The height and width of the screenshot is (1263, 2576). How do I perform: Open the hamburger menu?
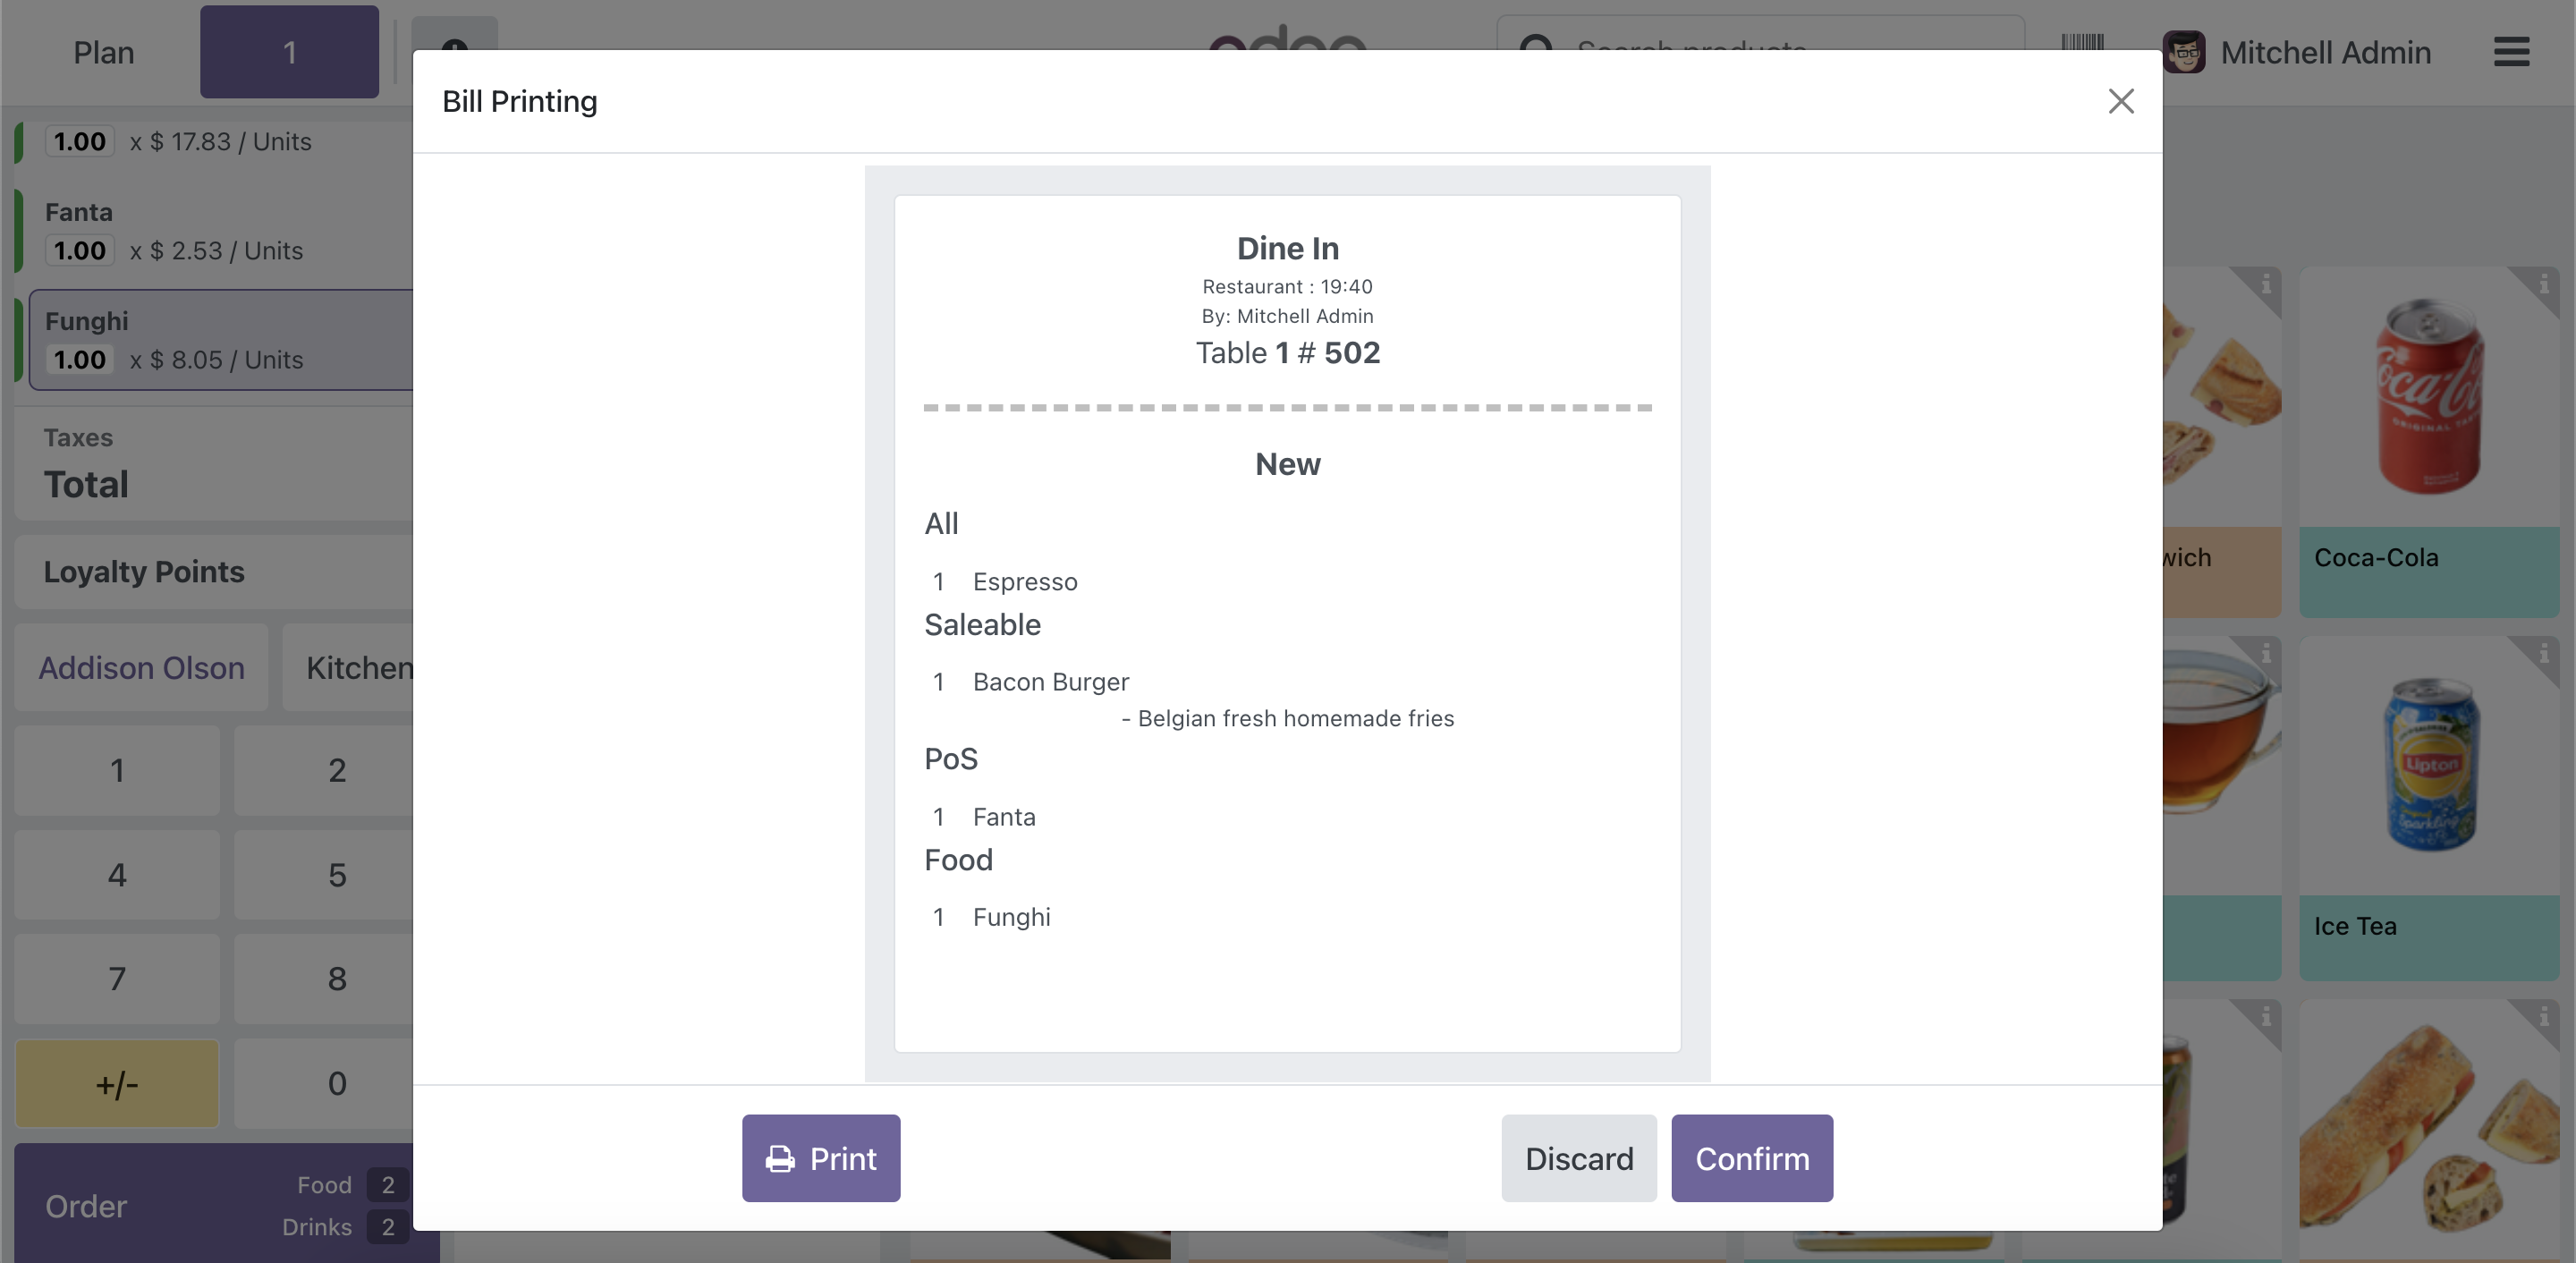2510,52
